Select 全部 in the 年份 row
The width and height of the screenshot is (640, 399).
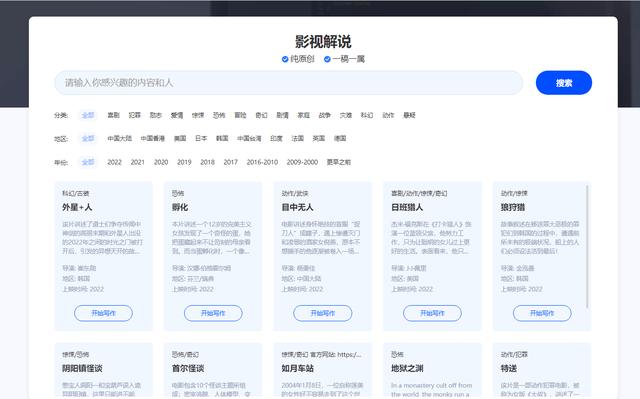click(88, 162)
